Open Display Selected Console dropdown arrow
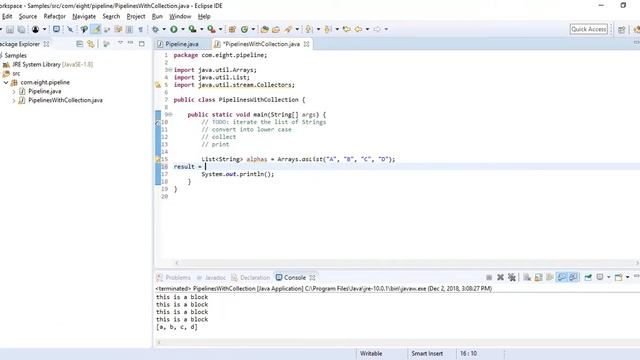The image size is (640, 360). point(609,278)
